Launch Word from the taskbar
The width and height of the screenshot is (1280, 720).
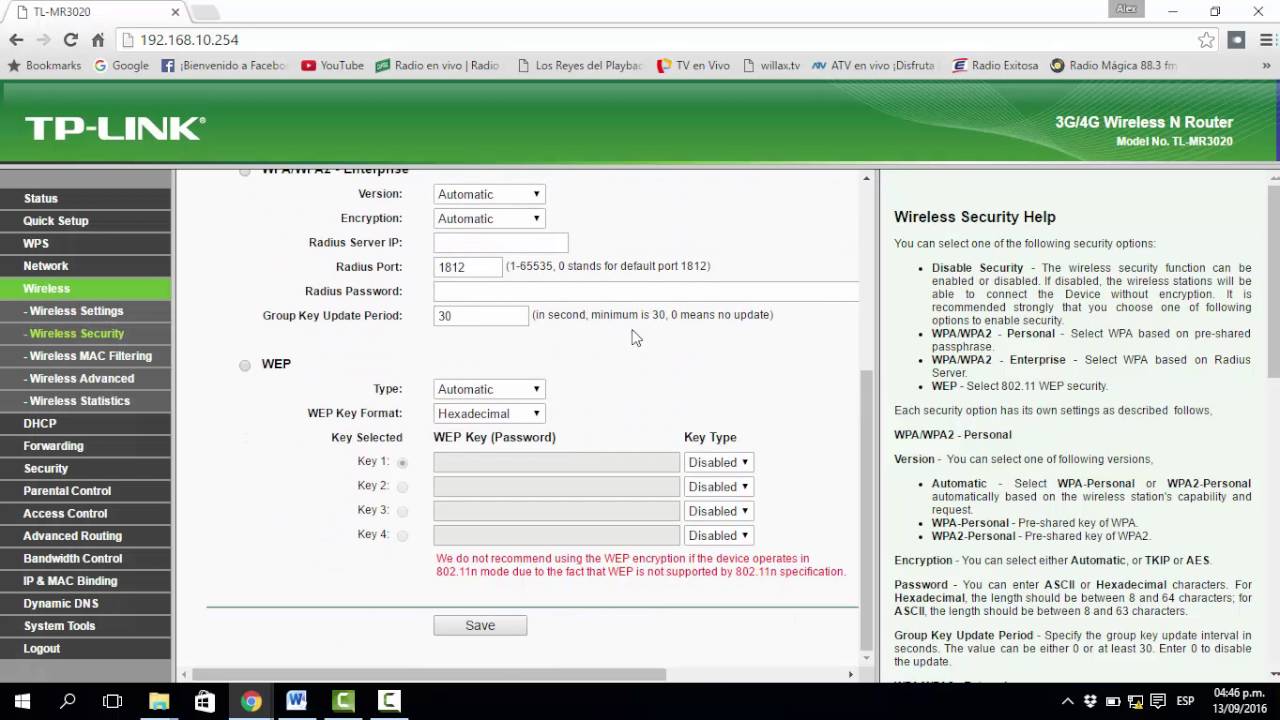coord(296,701)
